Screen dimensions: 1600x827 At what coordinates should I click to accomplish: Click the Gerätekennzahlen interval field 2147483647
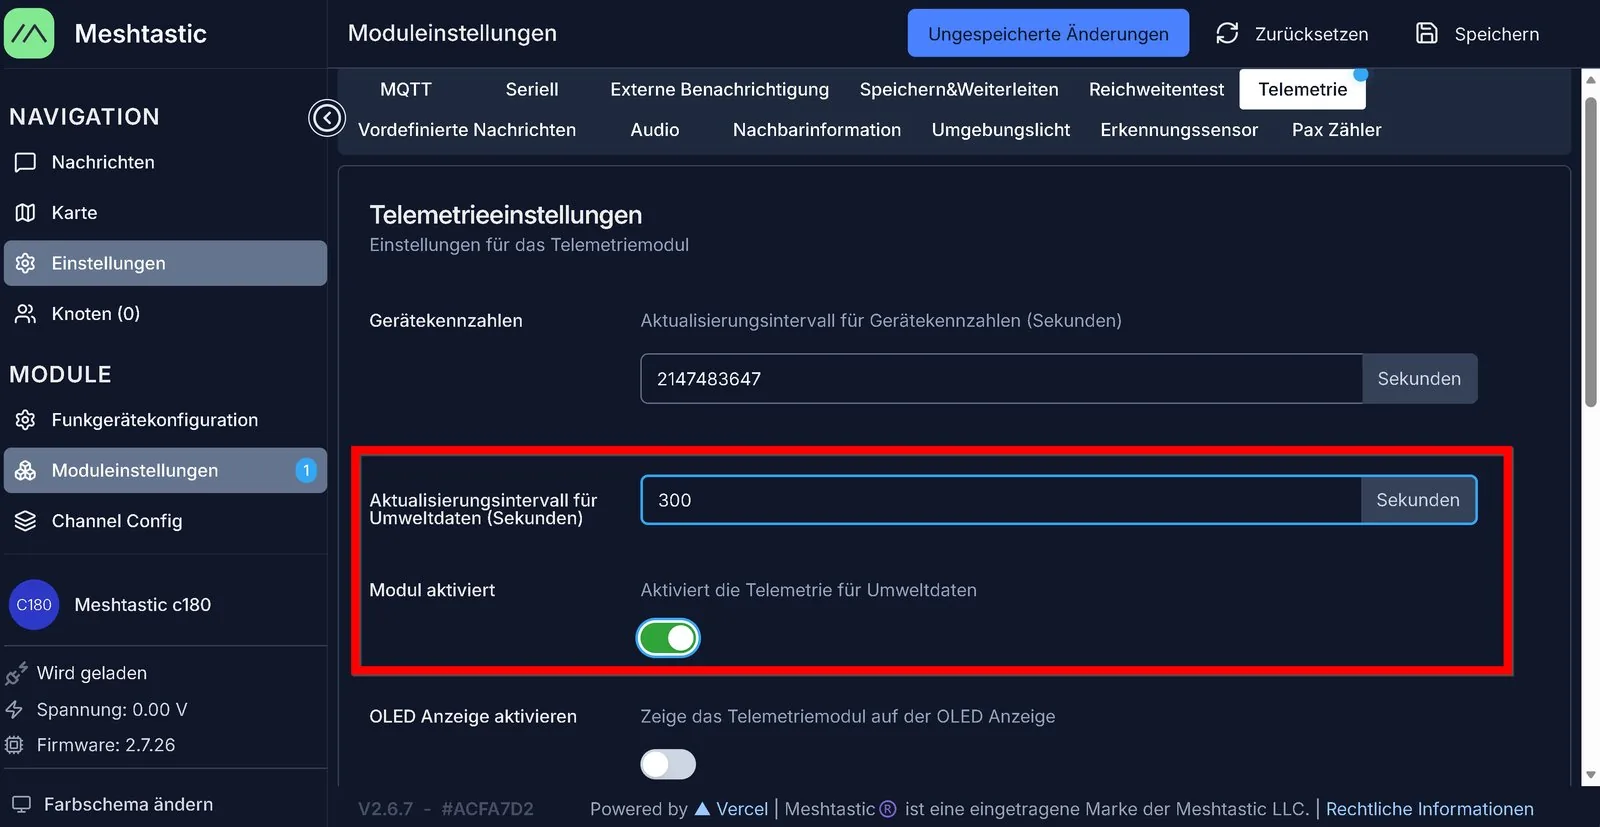1001,378
